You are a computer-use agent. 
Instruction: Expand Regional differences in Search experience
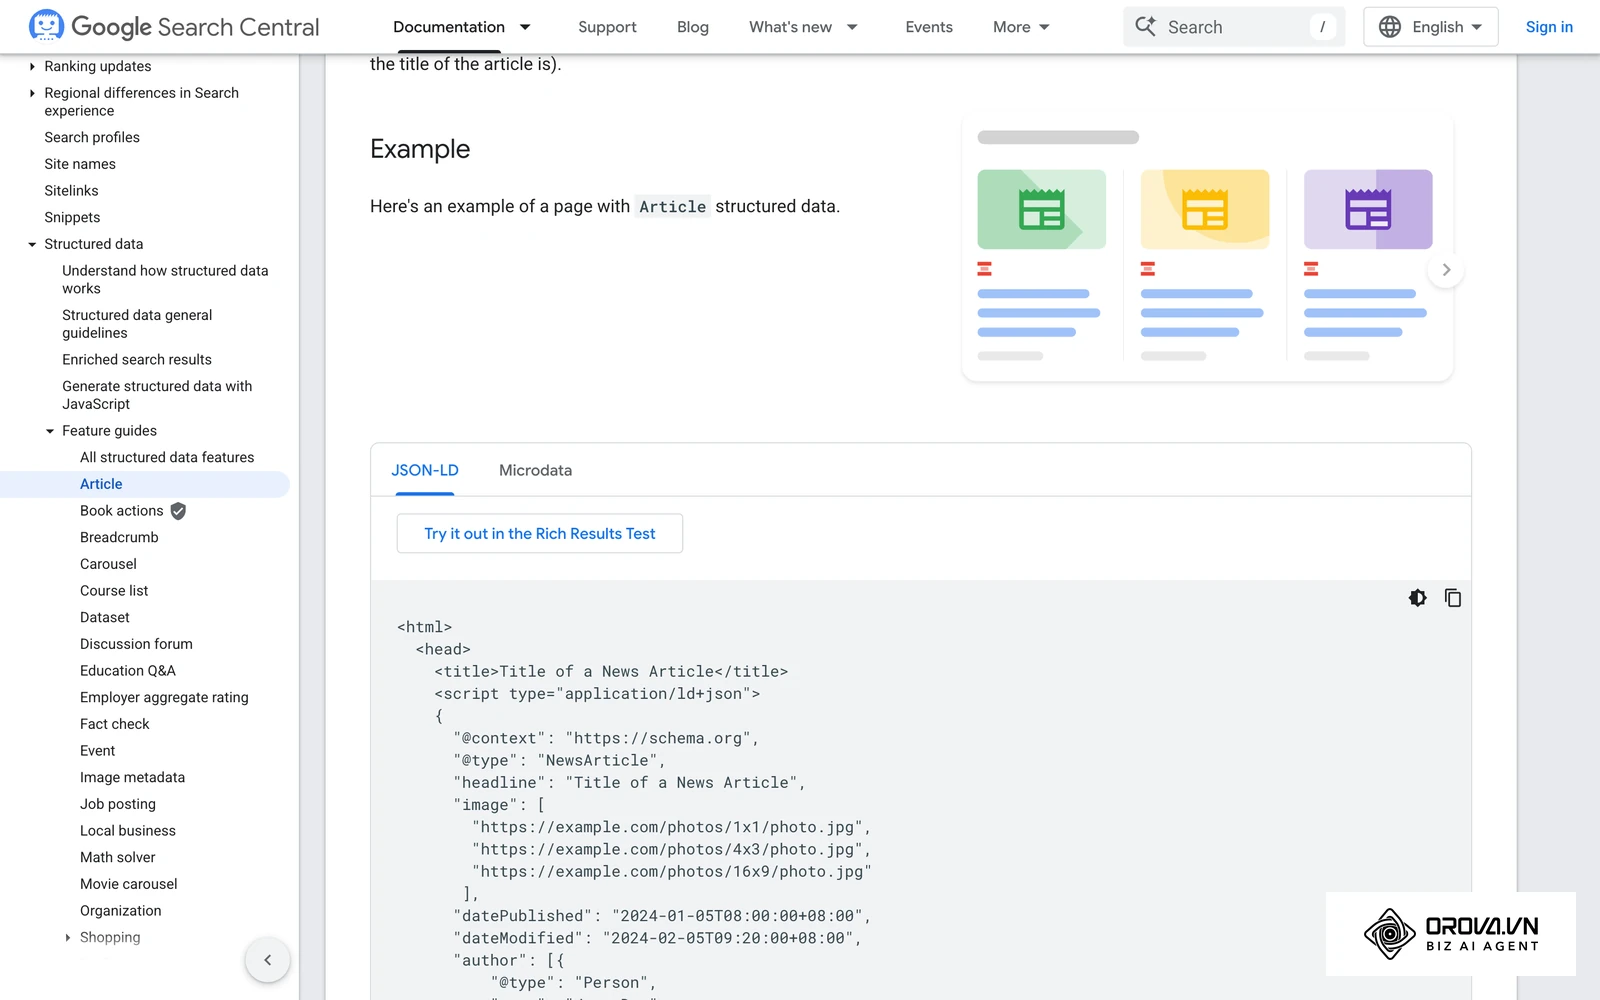coord(32,93)
